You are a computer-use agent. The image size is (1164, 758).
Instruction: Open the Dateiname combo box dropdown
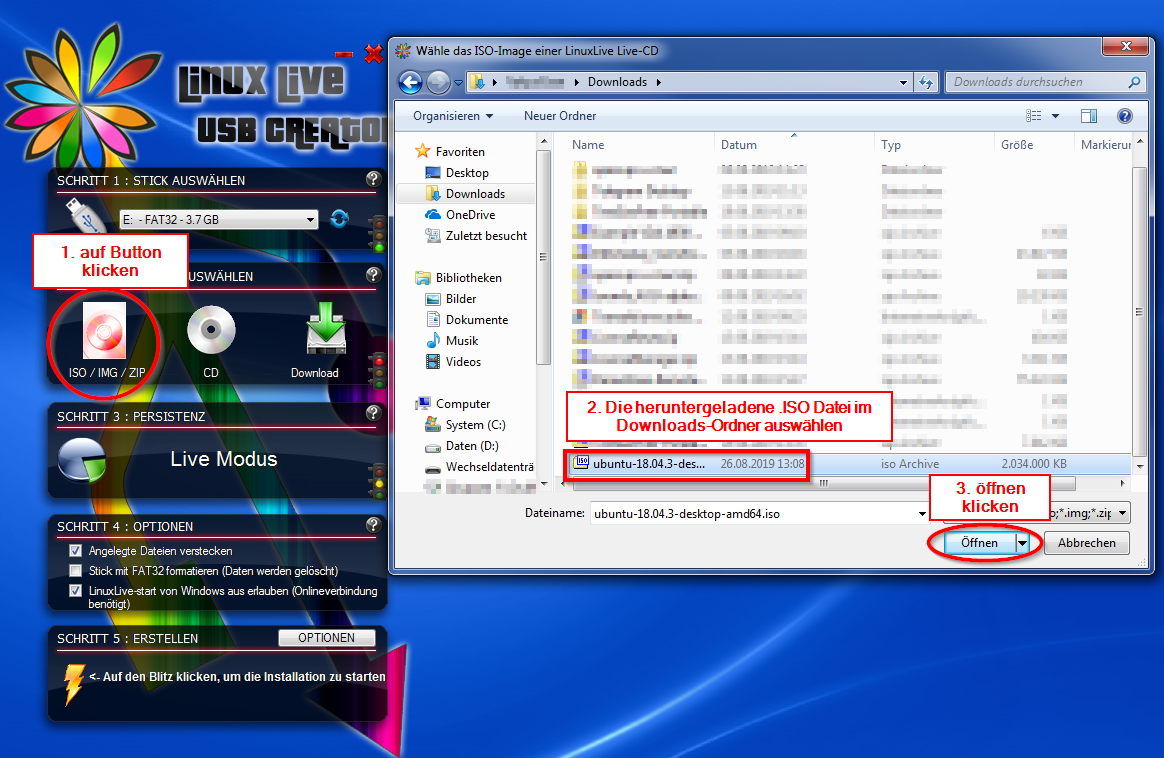click(922, 514)
